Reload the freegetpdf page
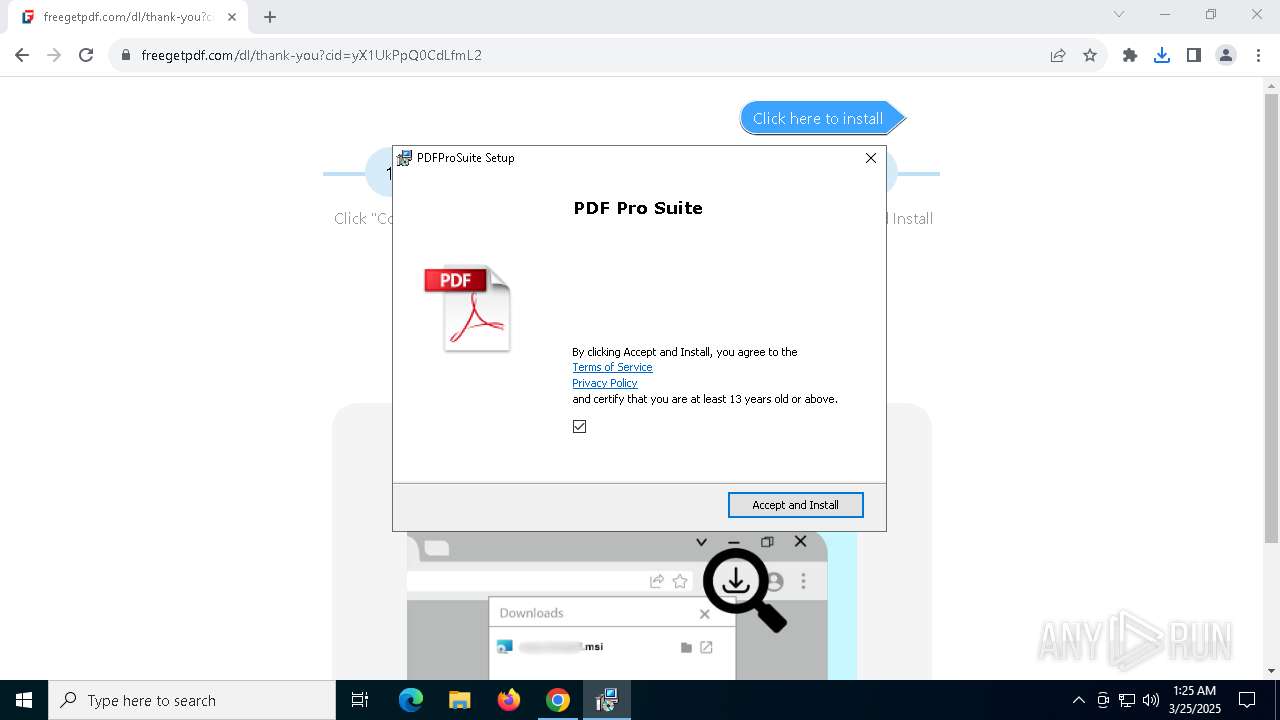 pos(86,55)
